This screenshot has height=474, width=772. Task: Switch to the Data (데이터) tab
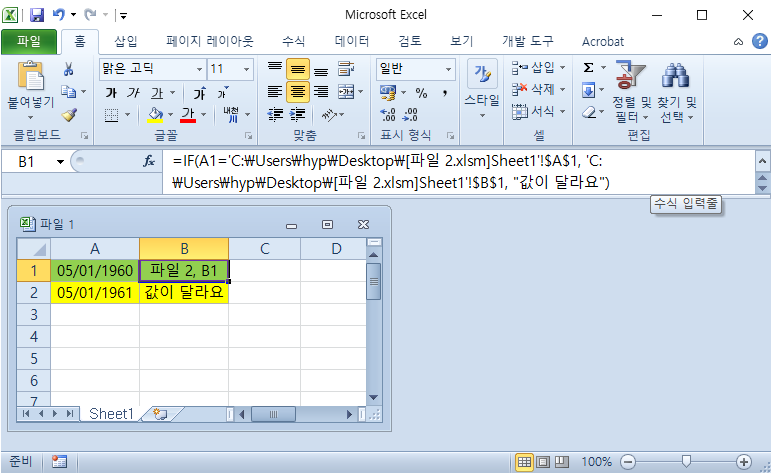pos(352,41)
